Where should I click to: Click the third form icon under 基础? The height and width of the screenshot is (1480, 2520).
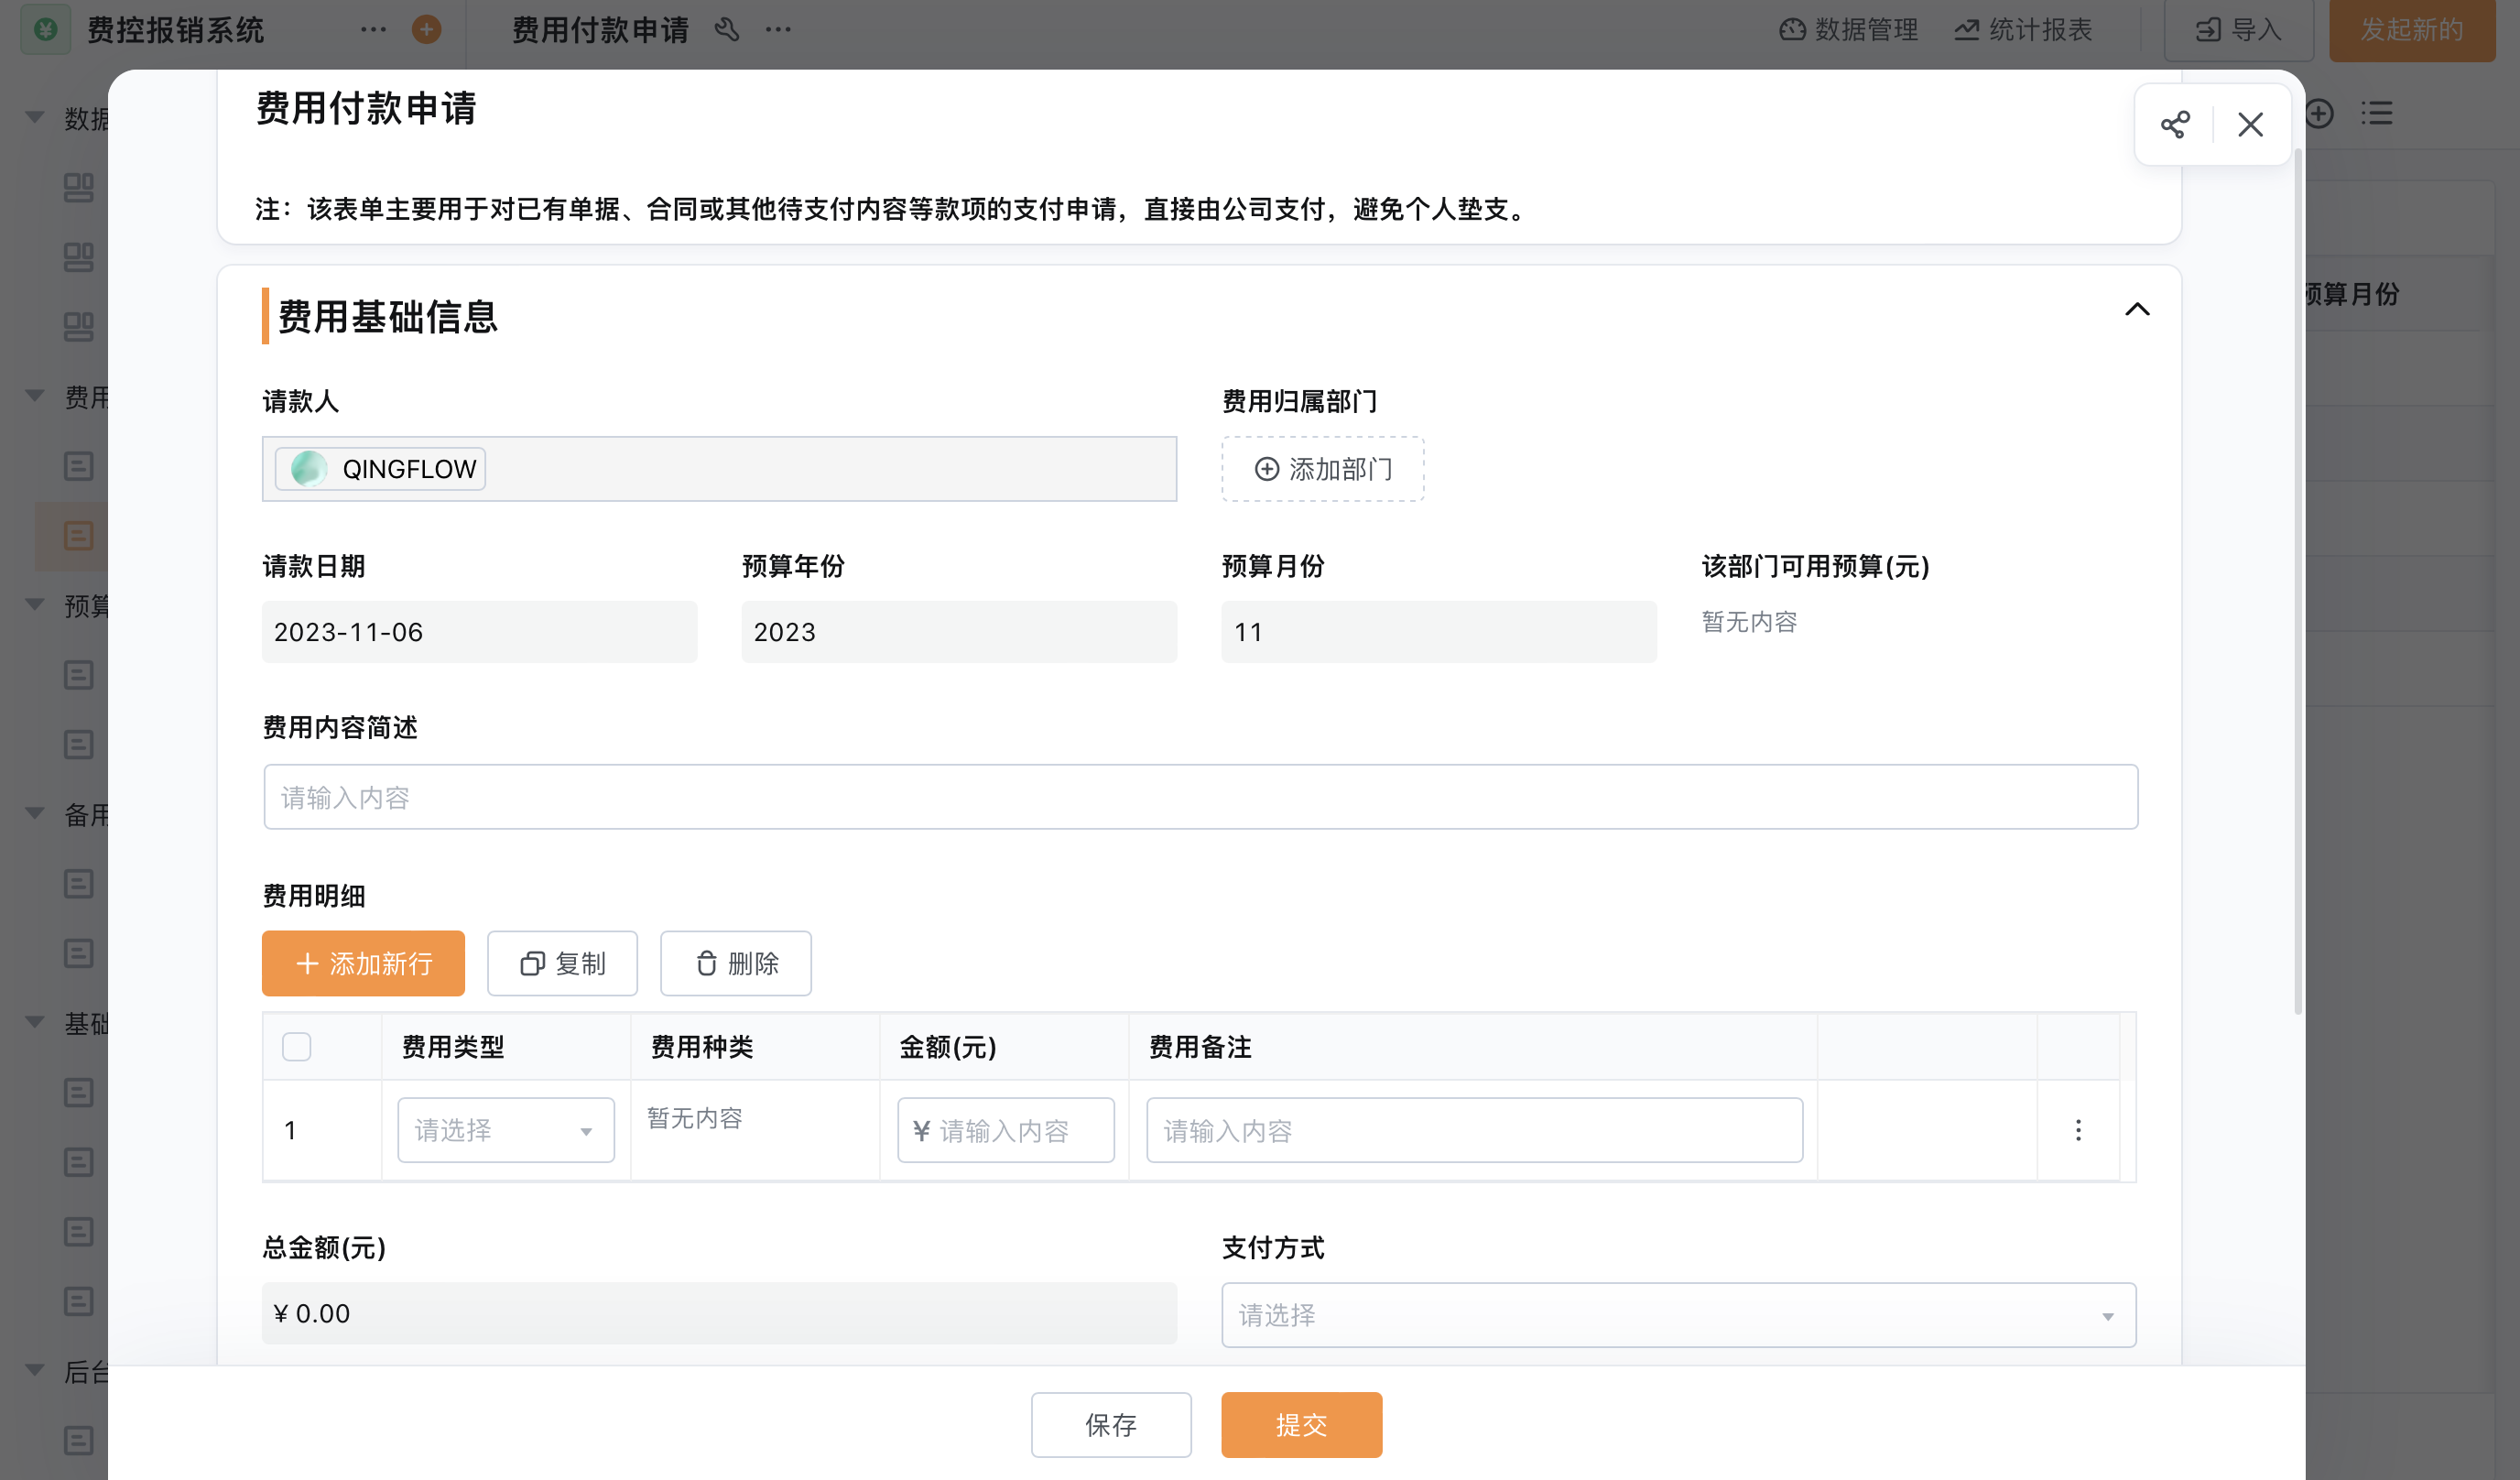78,1232
